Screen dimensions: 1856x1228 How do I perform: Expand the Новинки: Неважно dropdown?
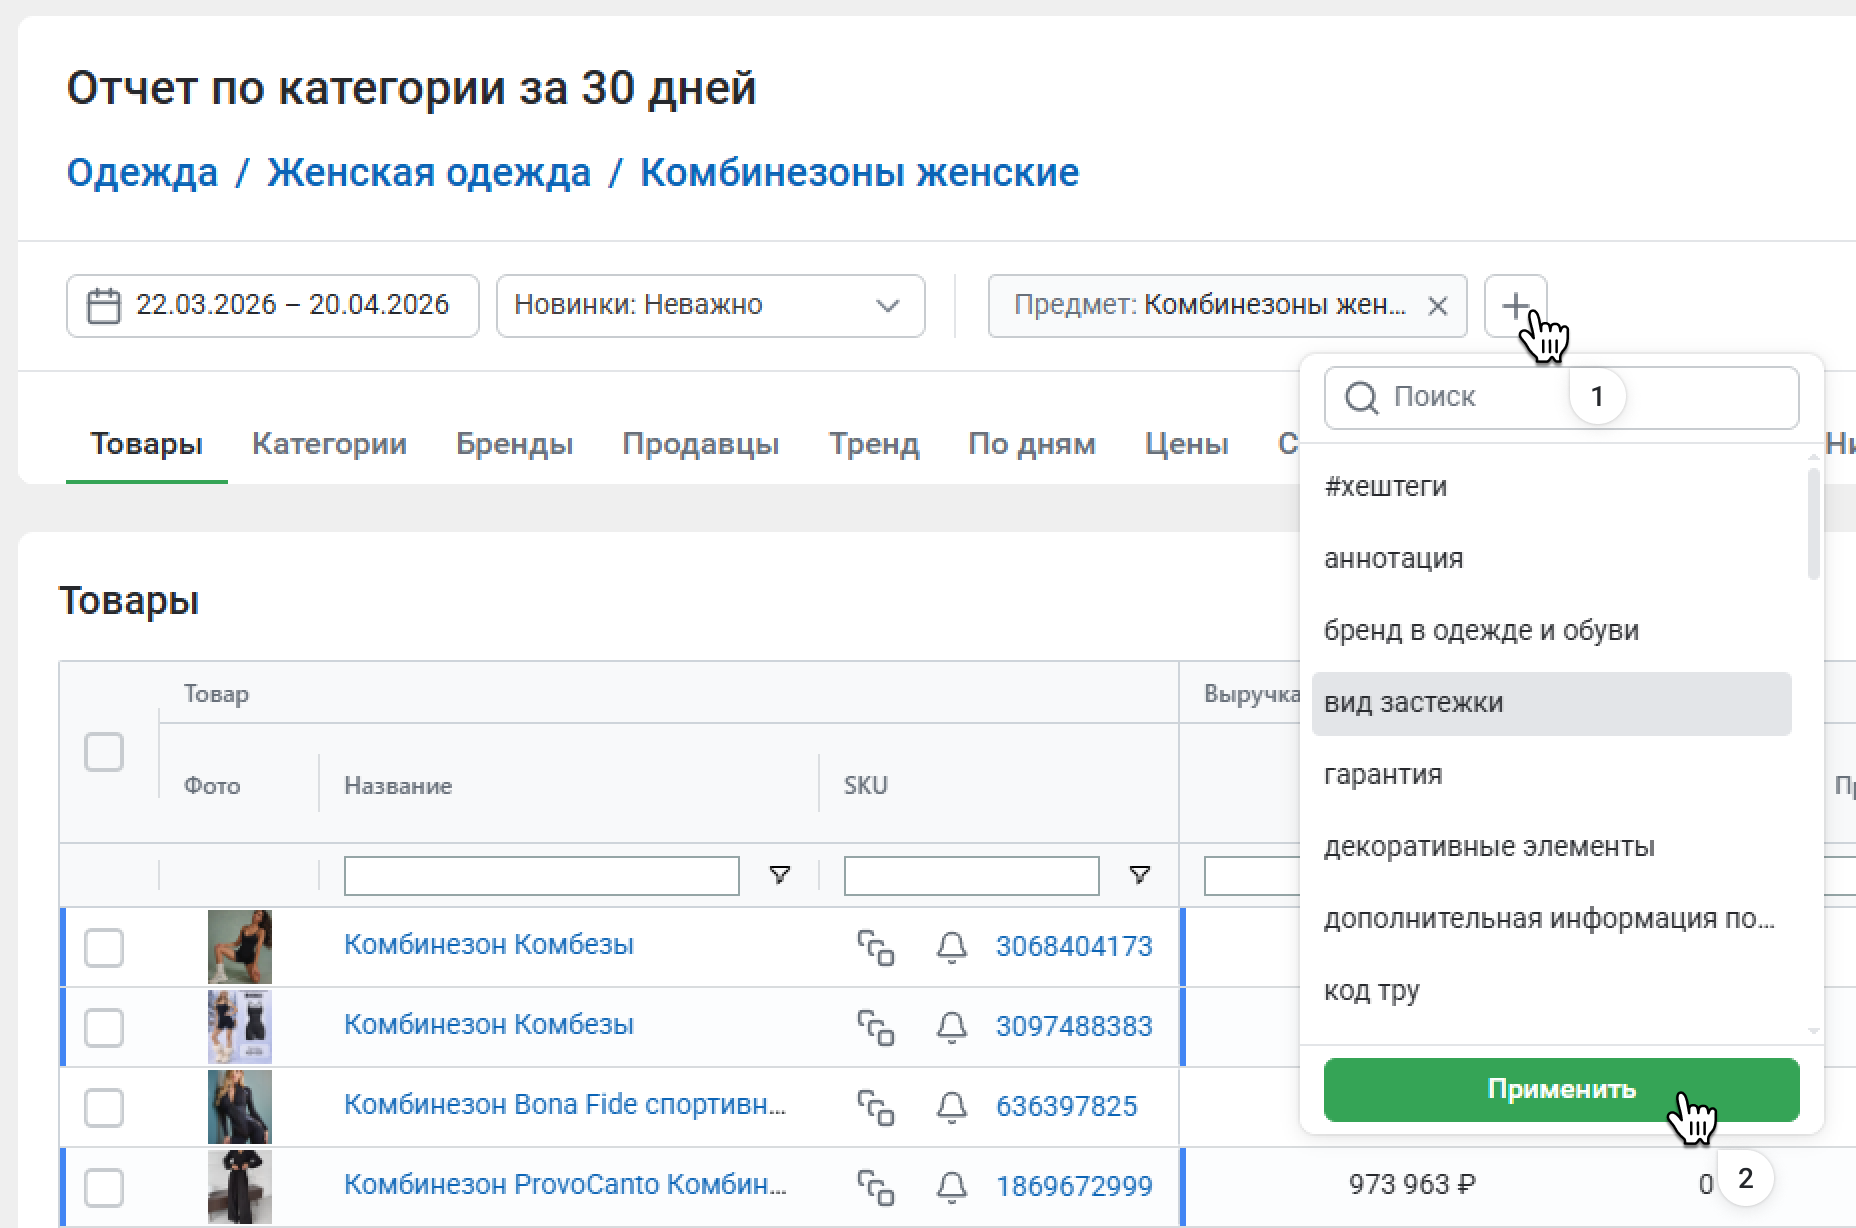710,305
